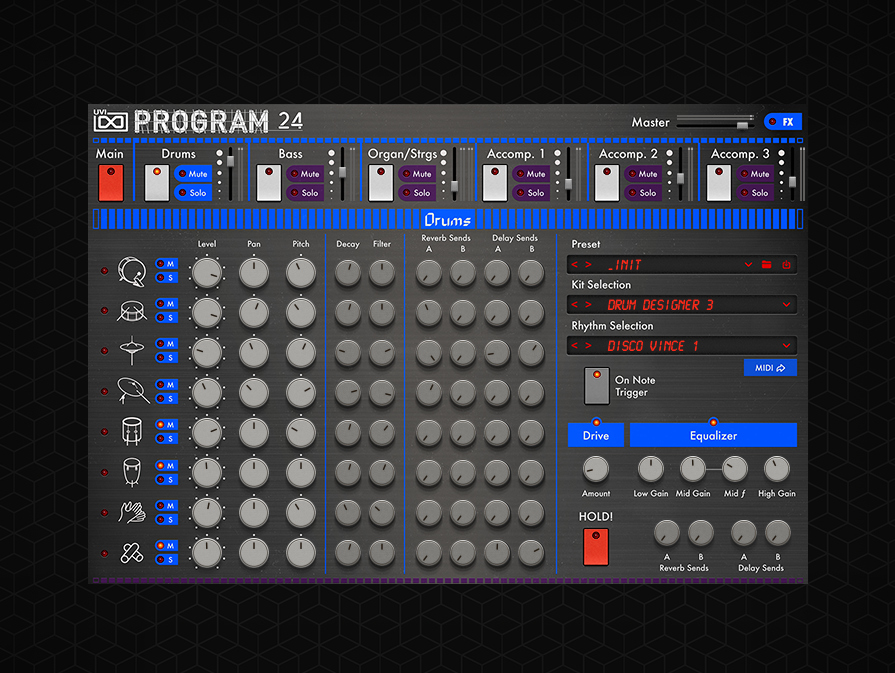Viewport: 895px width, 673px height.
Task: Open the Rhythm Selection dropdown chevron
Action: 787,346
